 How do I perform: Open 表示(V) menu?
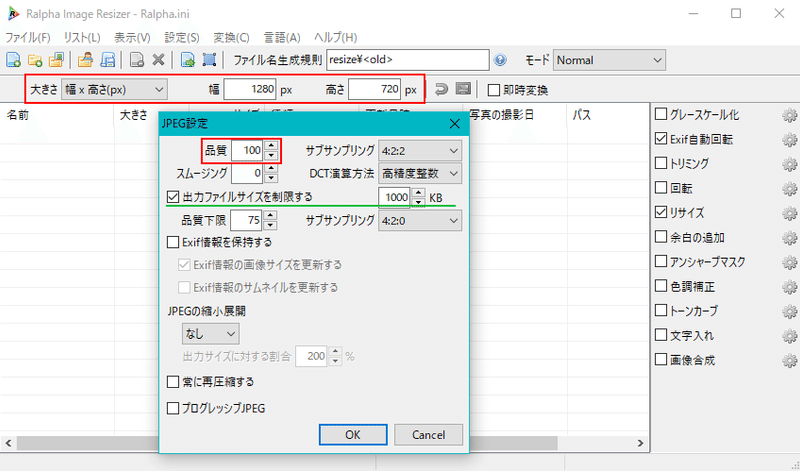132,38
